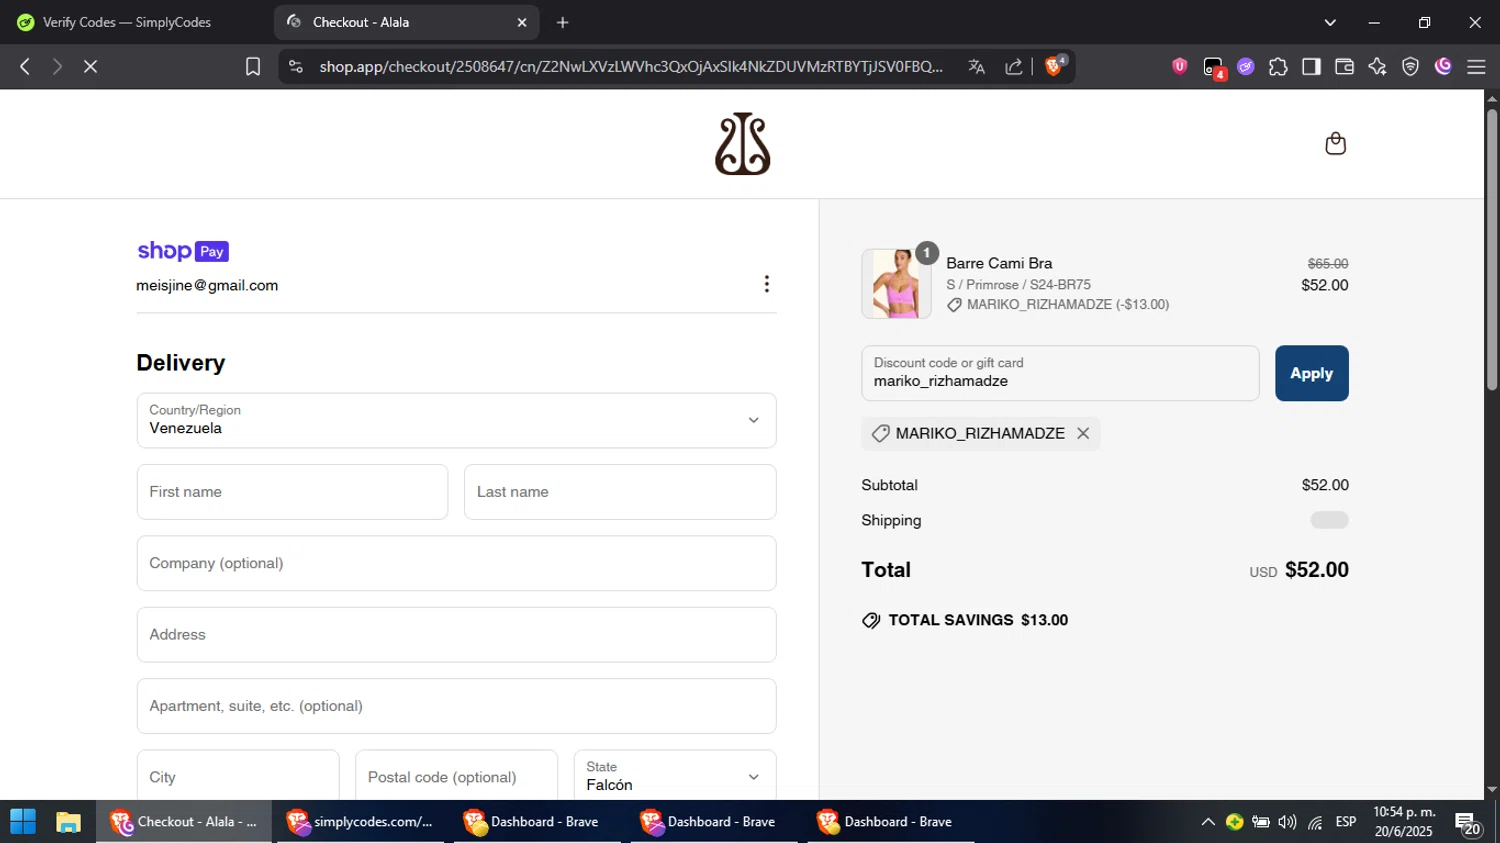Screen dimensions: 1500x843
Task: Apply the discount code
Action: point(1311,373)
